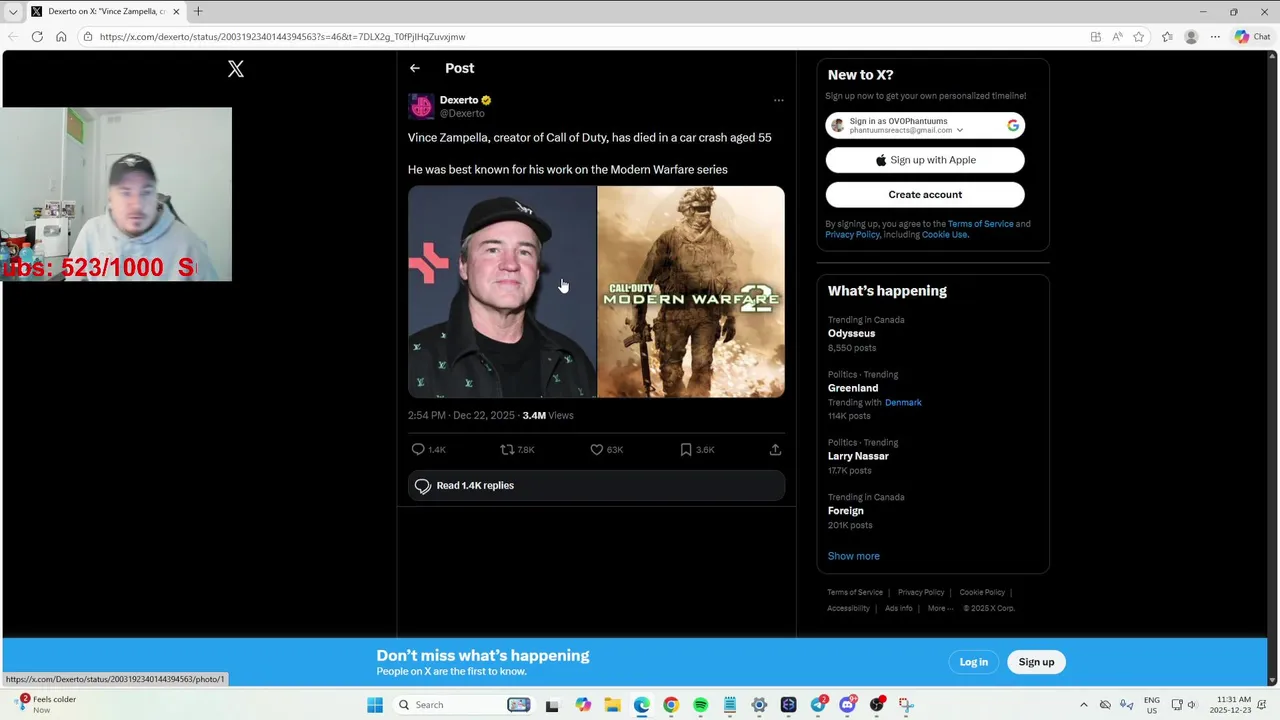Expand the Google account chooser dropdown
This screenshot has width=1280, height=720.
point(960,130)
